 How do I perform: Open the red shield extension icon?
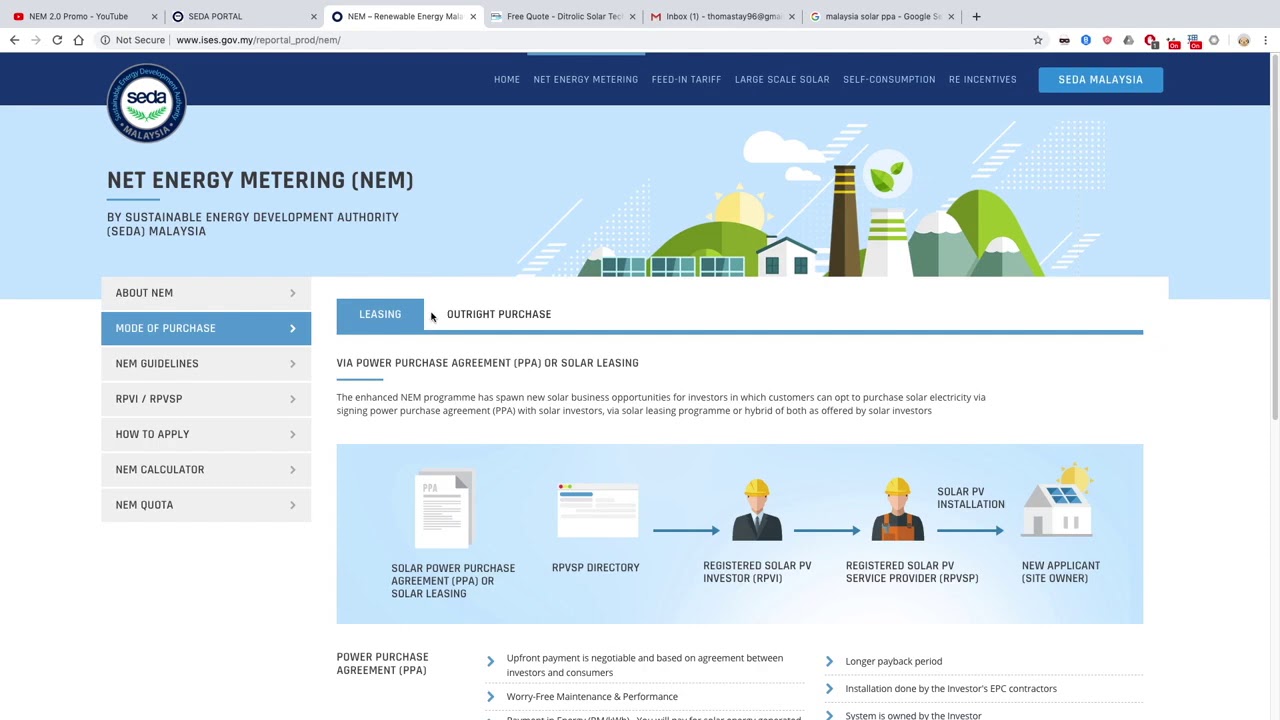click(1107, 40)
